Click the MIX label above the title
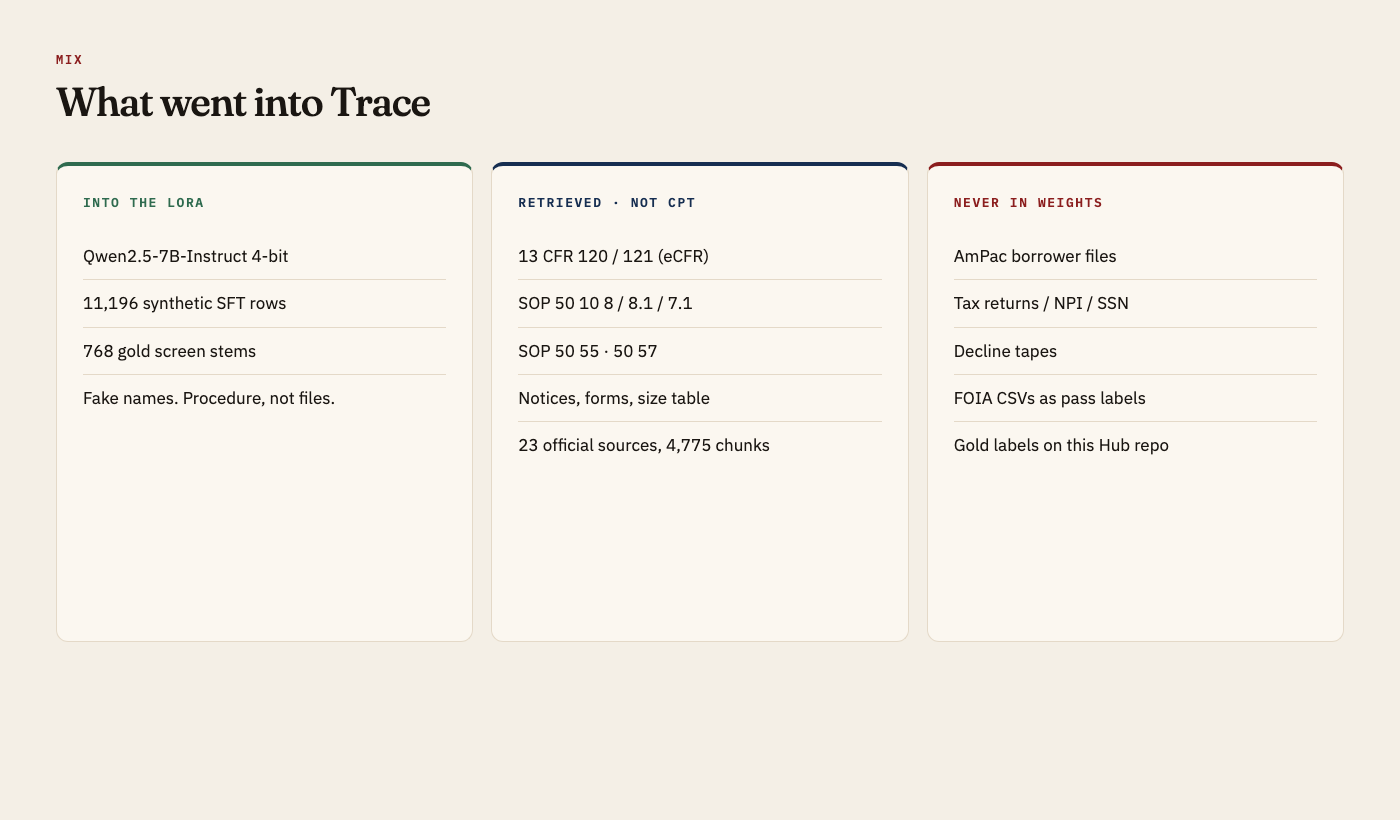 (x=70, y=60)
